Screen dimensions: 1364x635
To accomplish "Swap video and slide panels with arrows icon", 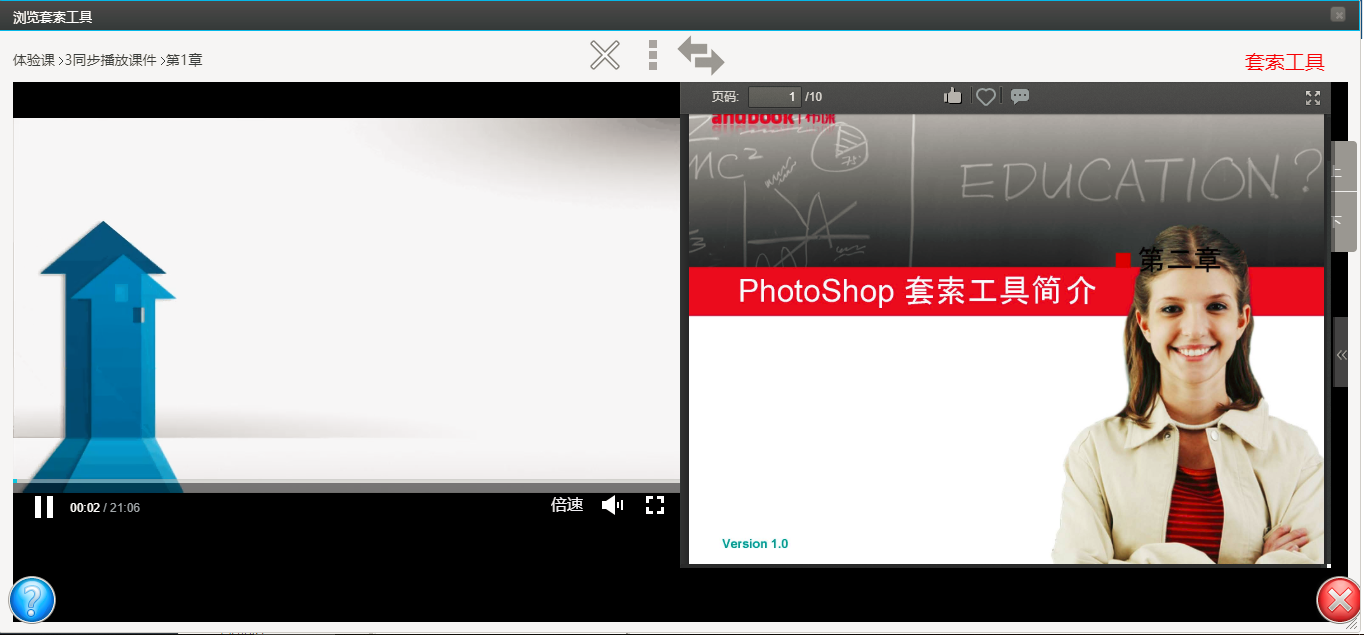I will point(701,56).
